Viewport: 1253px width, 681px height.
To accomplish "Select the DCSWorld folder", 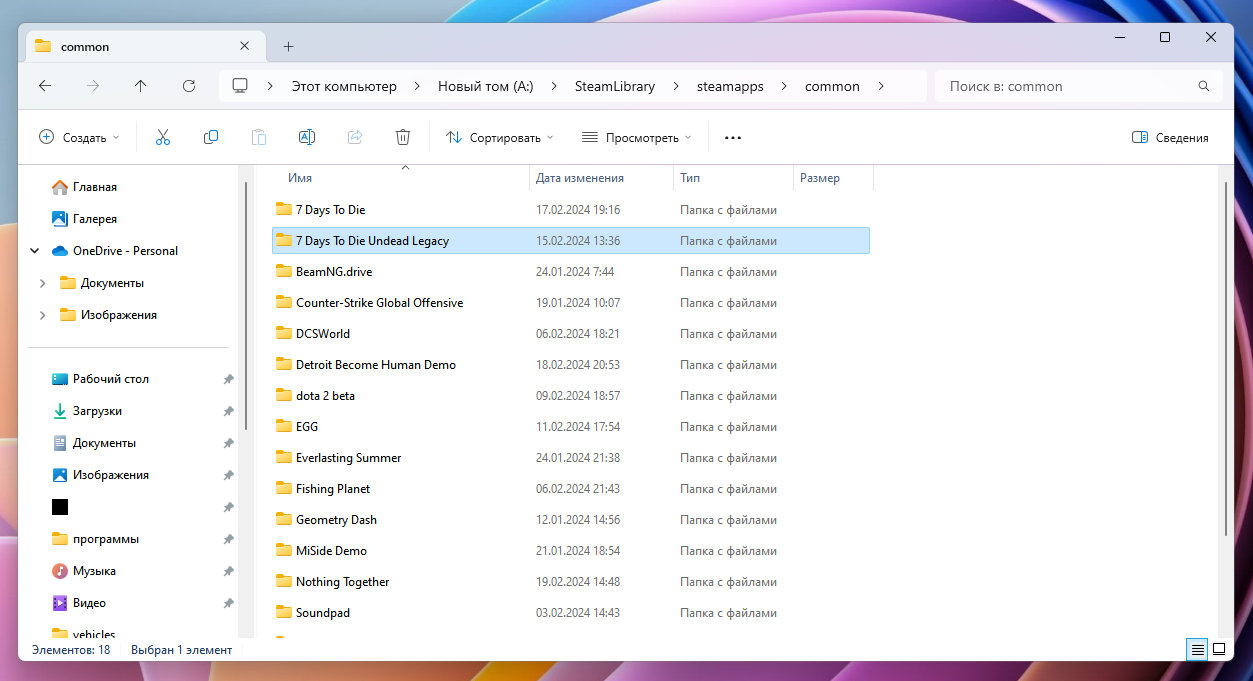I will pos(571,334).
